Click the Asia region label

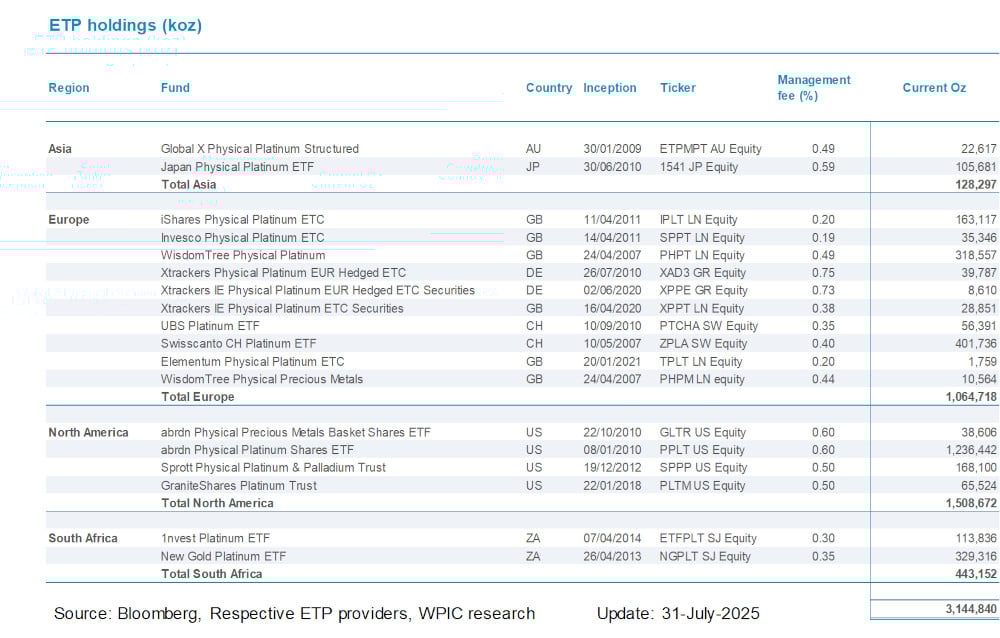[x=60, y=149]
